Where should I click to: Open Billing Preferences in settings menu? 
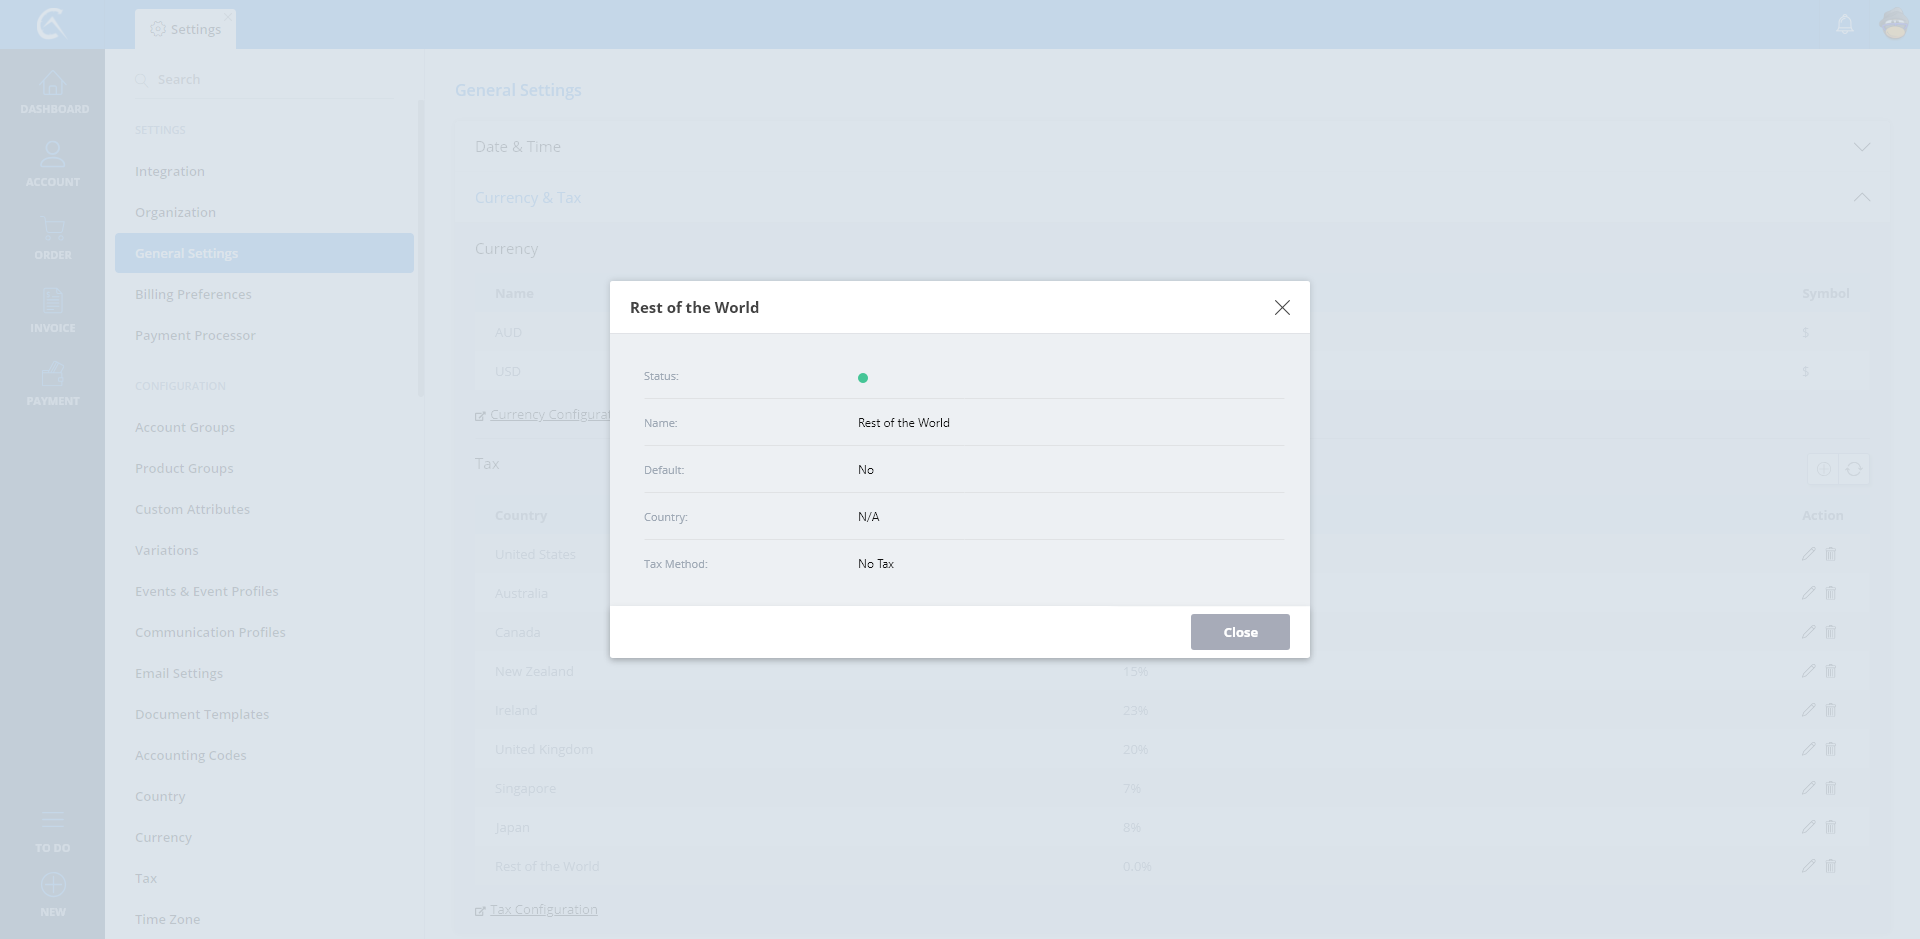[193, 294]
